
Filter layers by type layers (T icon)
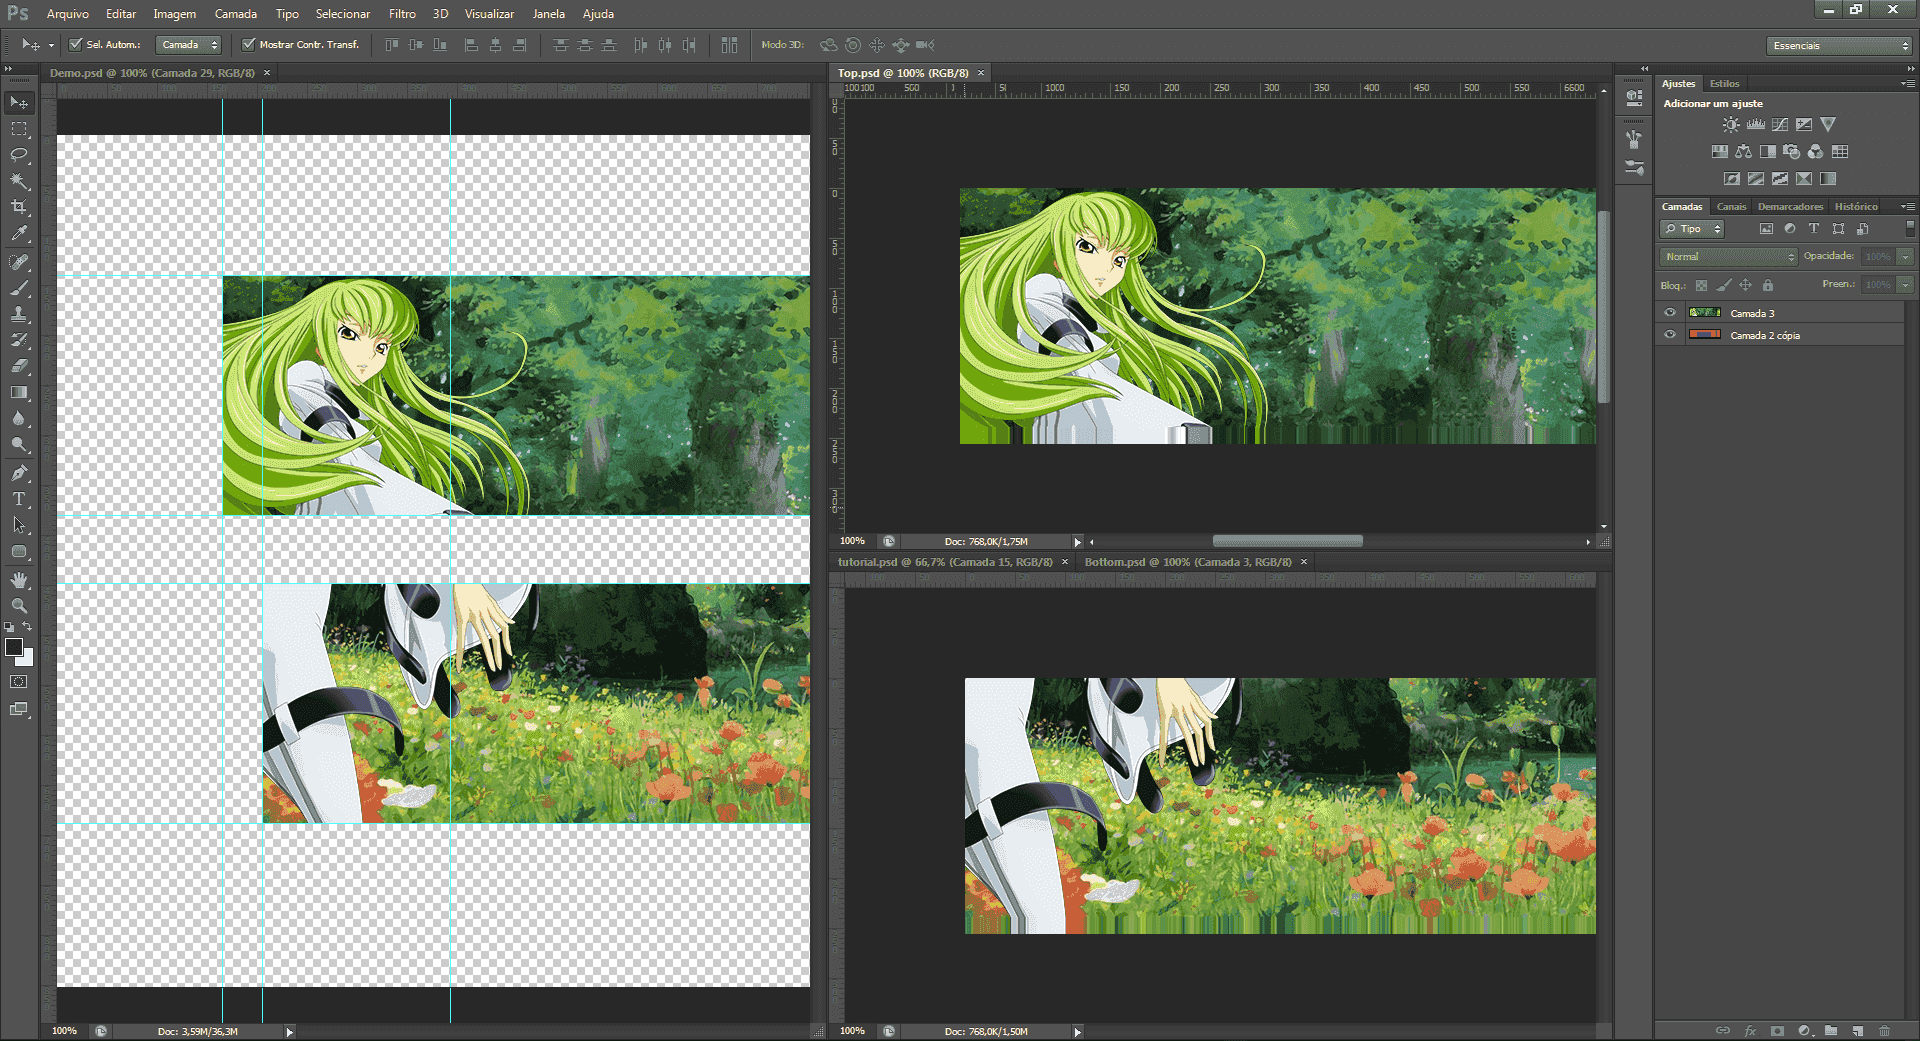[1814, 229]
